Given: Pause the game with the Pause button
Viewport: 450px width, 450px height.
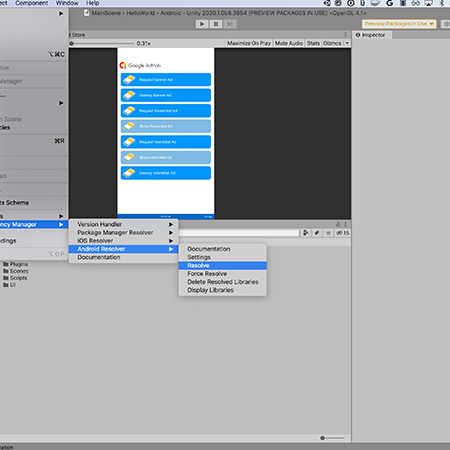Looking at the screenshot, I should [216, 24].
